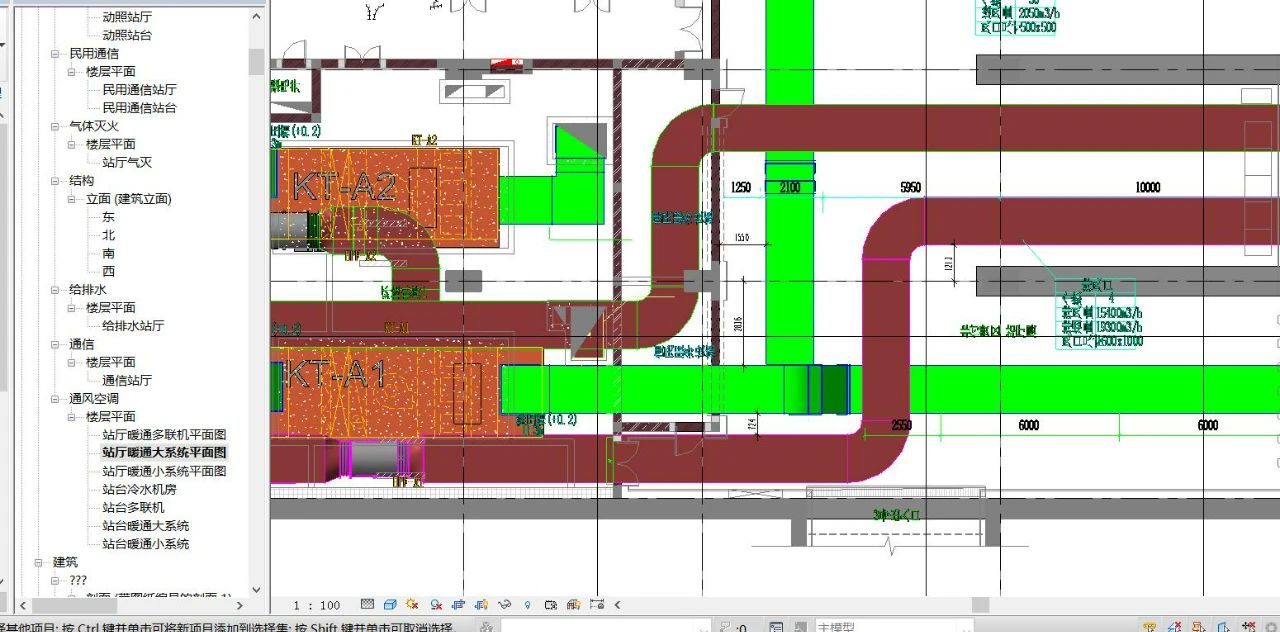Collapse the 民用通信 tree node
This screenshot has height=632, width=1280.
[56, 54]
